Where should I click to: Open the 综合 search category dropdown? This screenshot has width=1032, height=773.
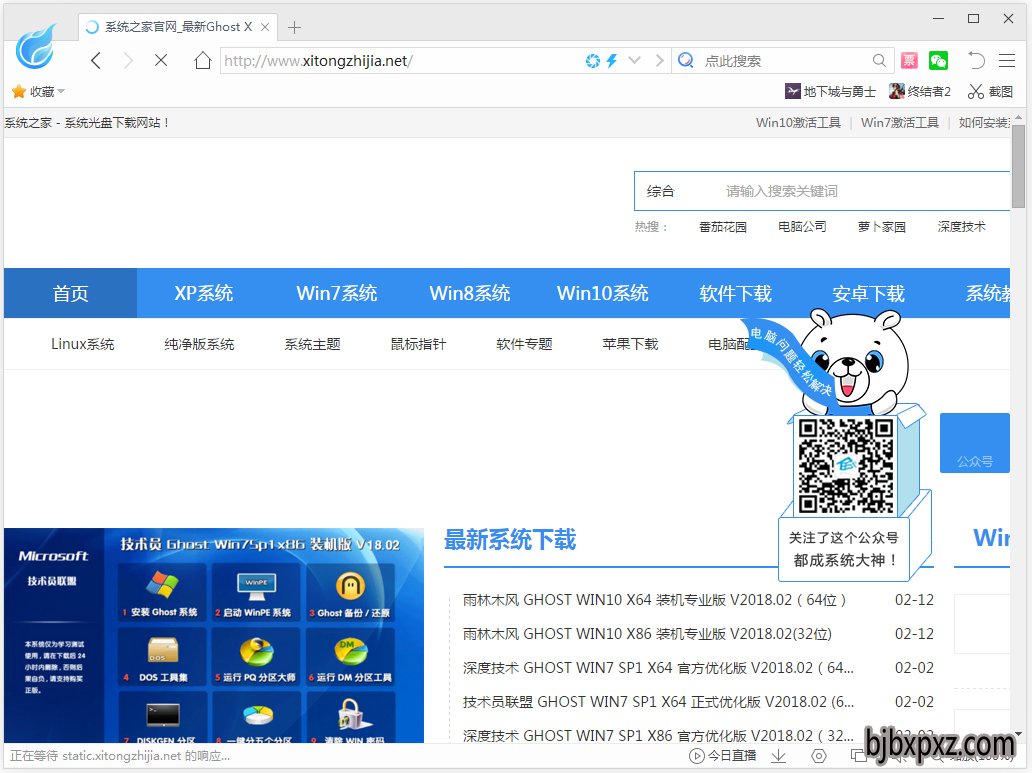pyautogui.click(x=660, y=191)
